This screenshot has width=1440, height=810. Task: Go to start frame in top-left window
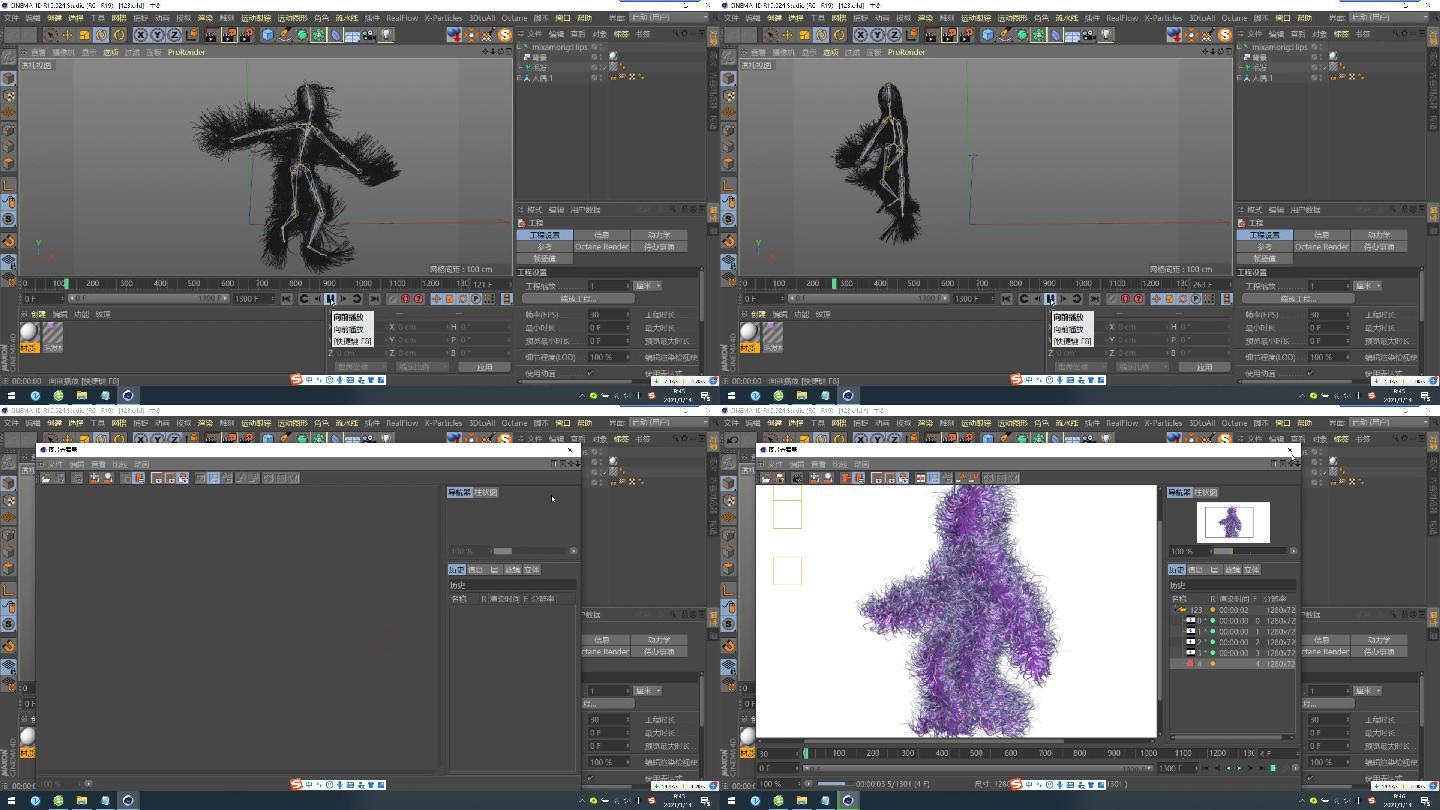(287, 298)
